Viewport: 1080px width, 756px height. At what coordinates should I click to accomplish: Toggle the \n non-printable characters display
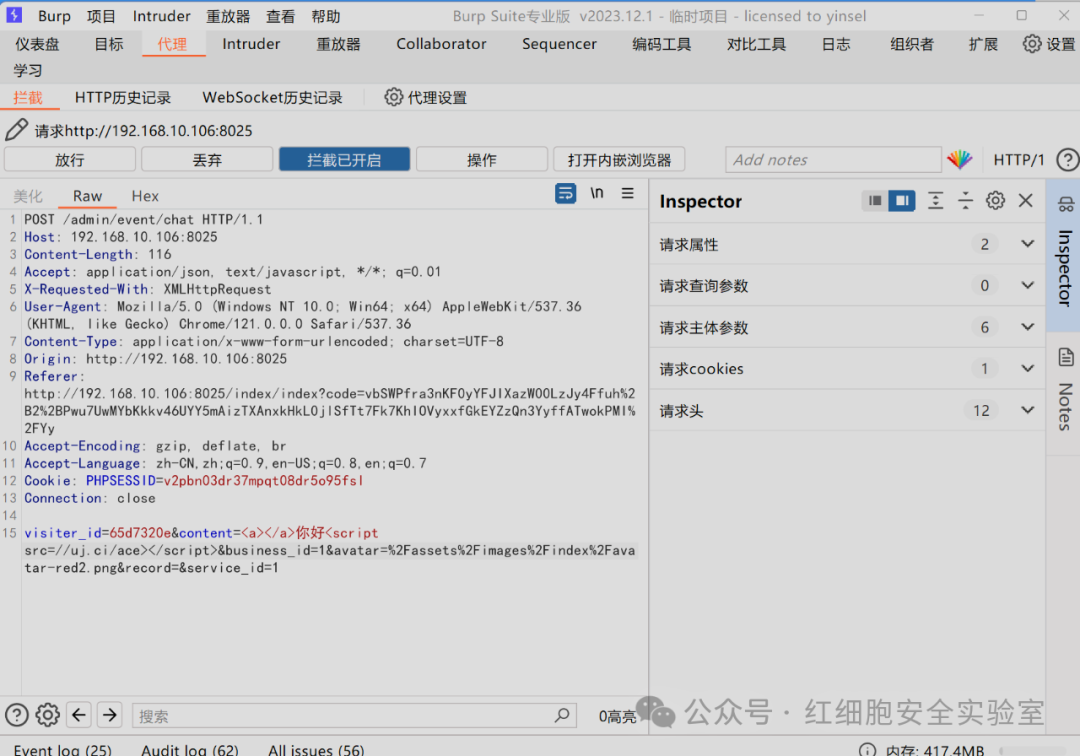[x=596, y=193]
